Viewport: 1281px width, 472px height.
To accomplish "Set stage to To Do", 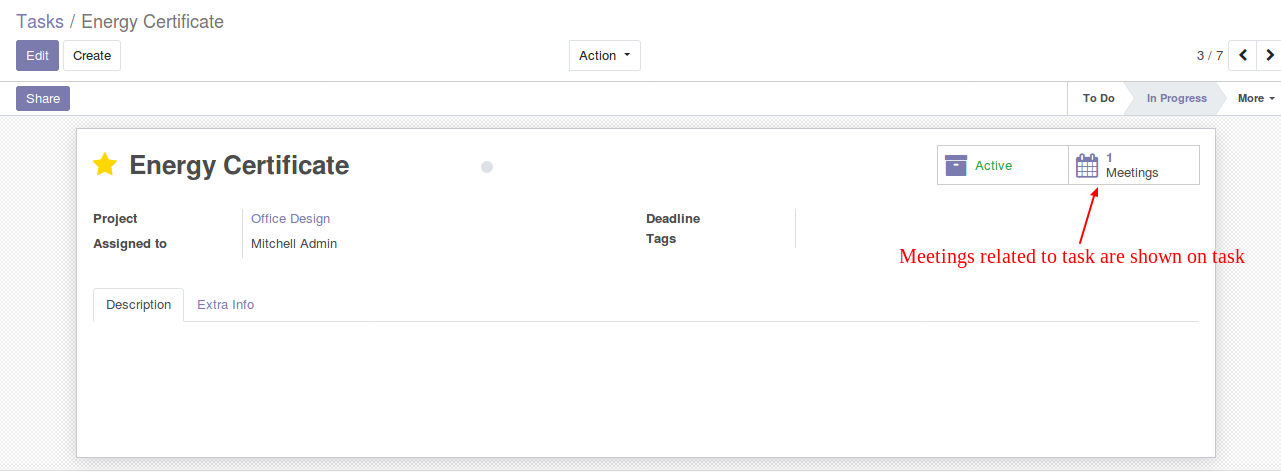I will point(1098,98).
